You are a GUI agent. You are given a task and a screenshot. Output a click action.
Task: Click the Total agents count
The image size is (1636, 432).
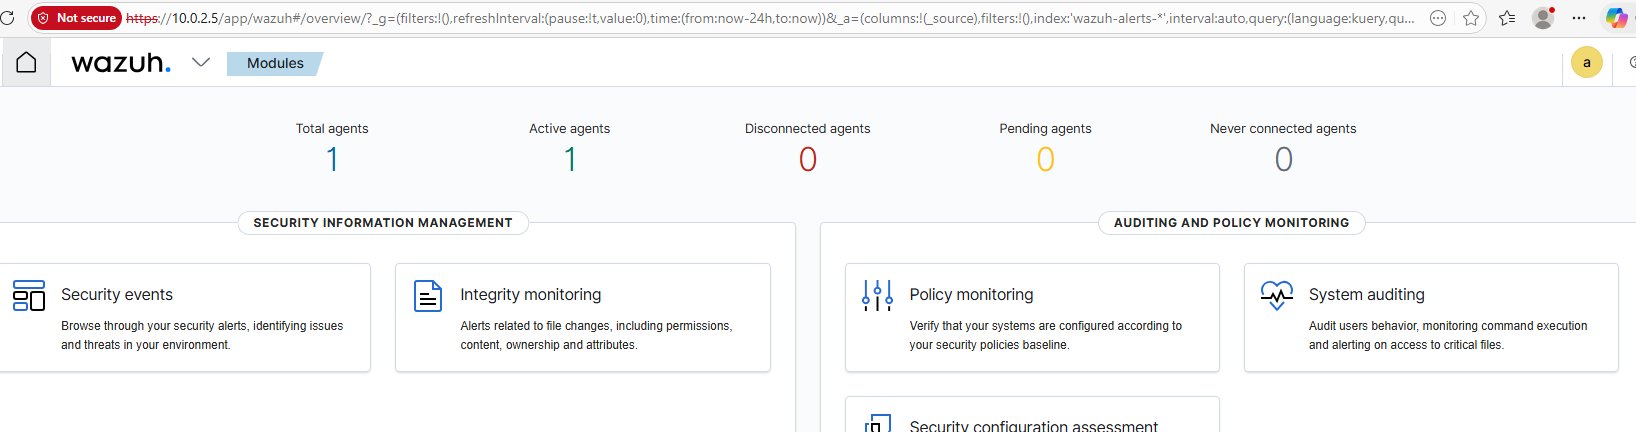(x=332, y=159)
